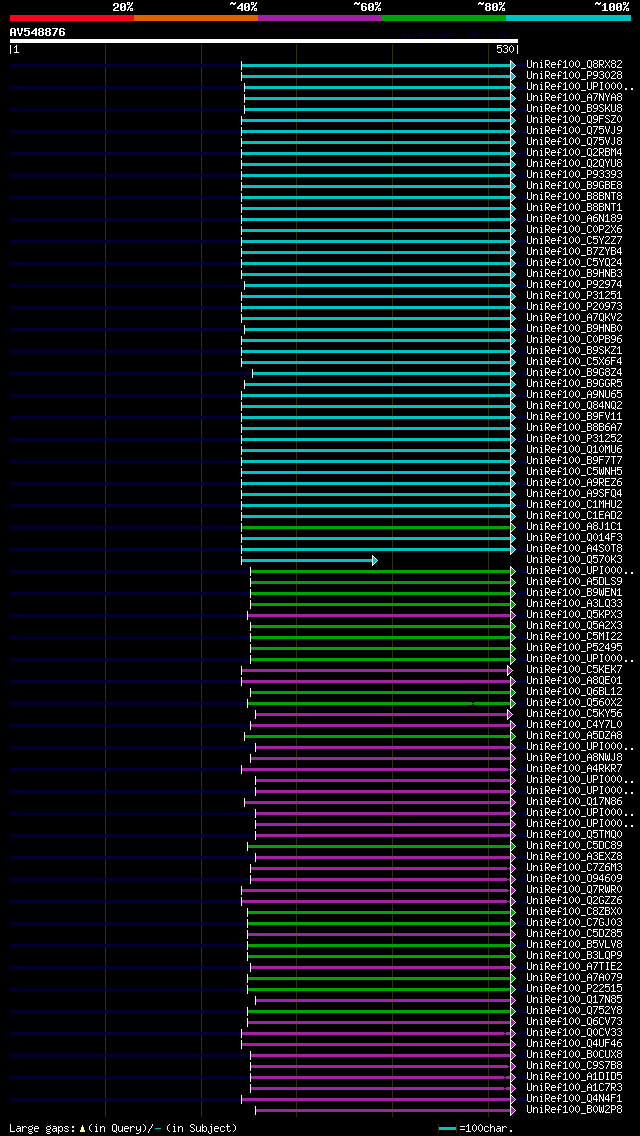Click the purple alignment bar for UniRef100_B0W2P8
Screen dimensions: 640x1136
[x=386, y=1110]
